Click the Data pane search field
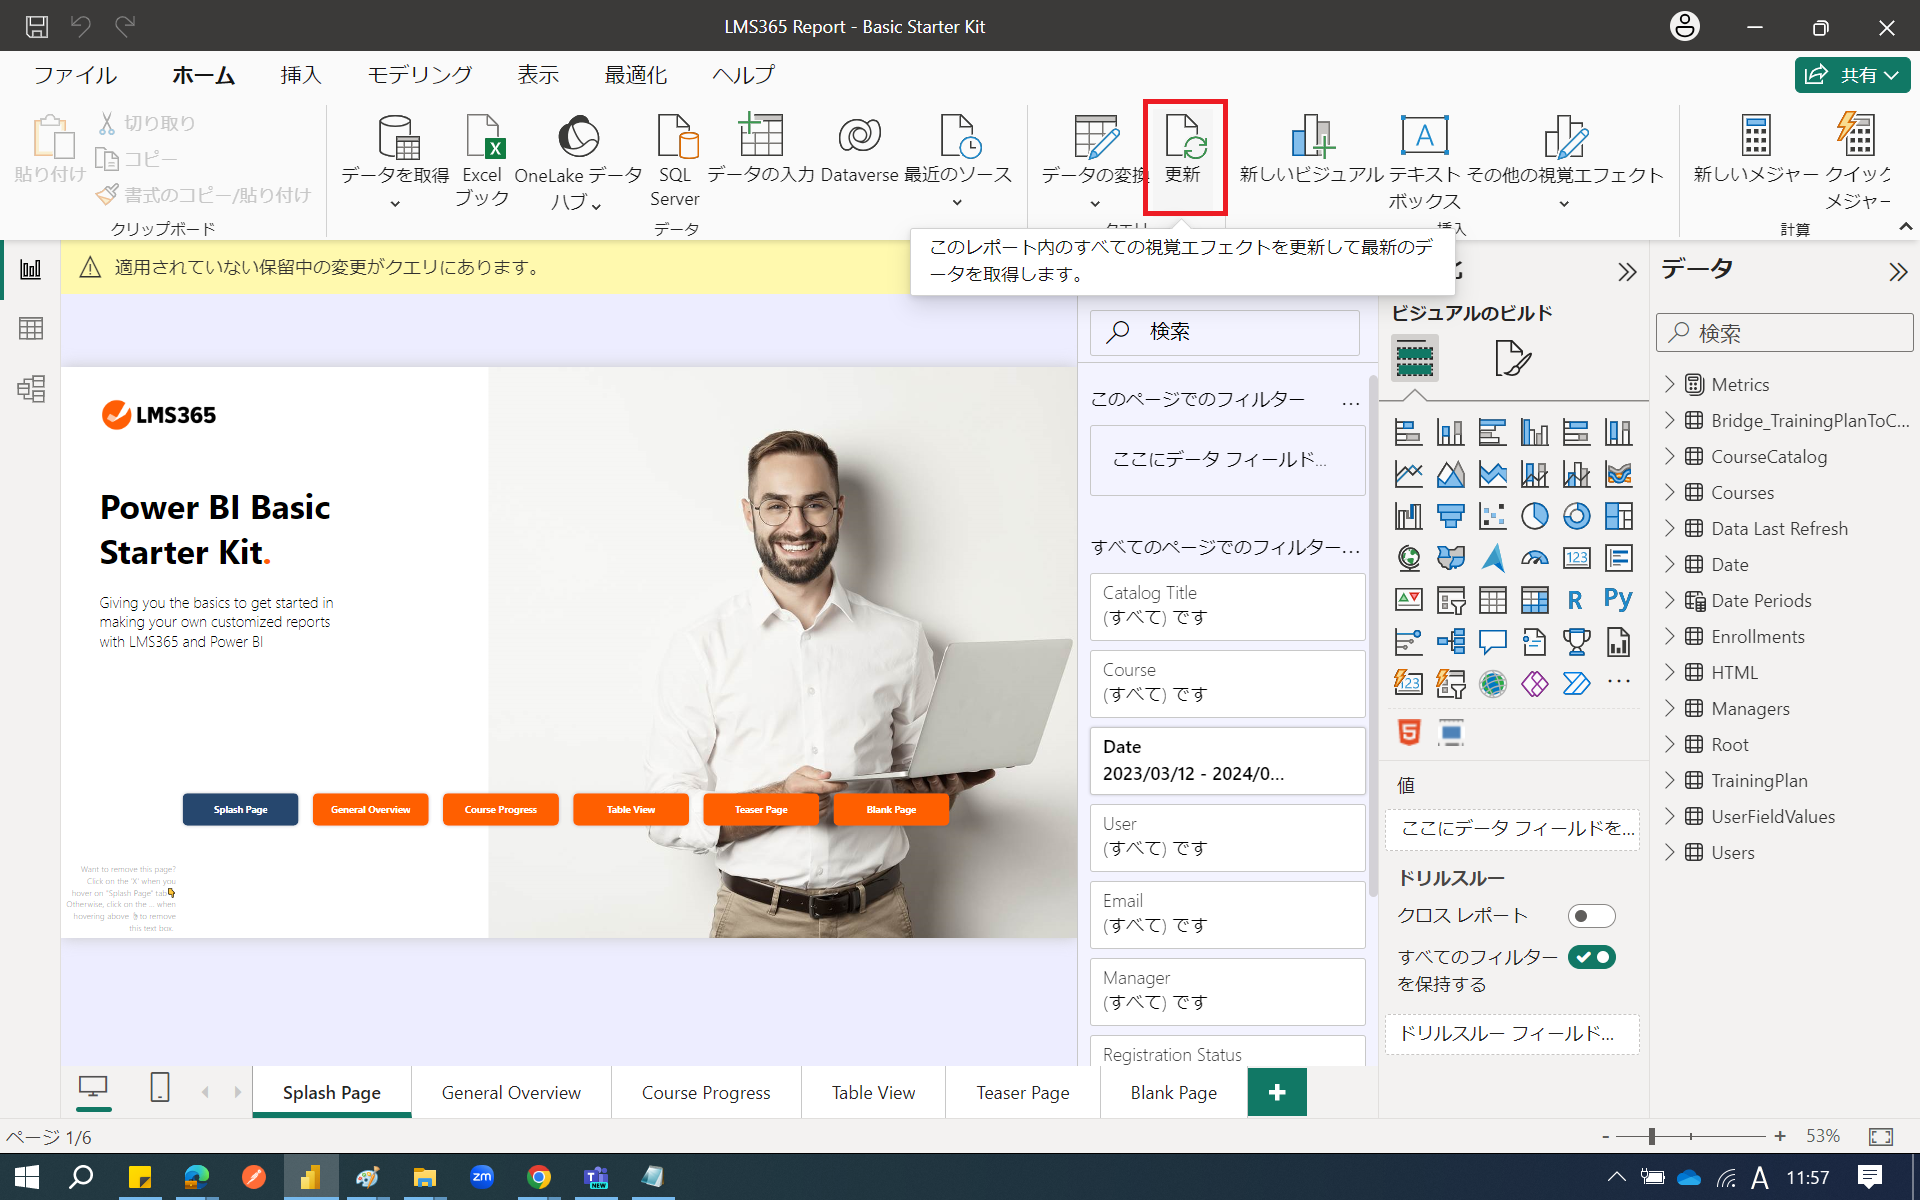 [x=1785, y=332]
